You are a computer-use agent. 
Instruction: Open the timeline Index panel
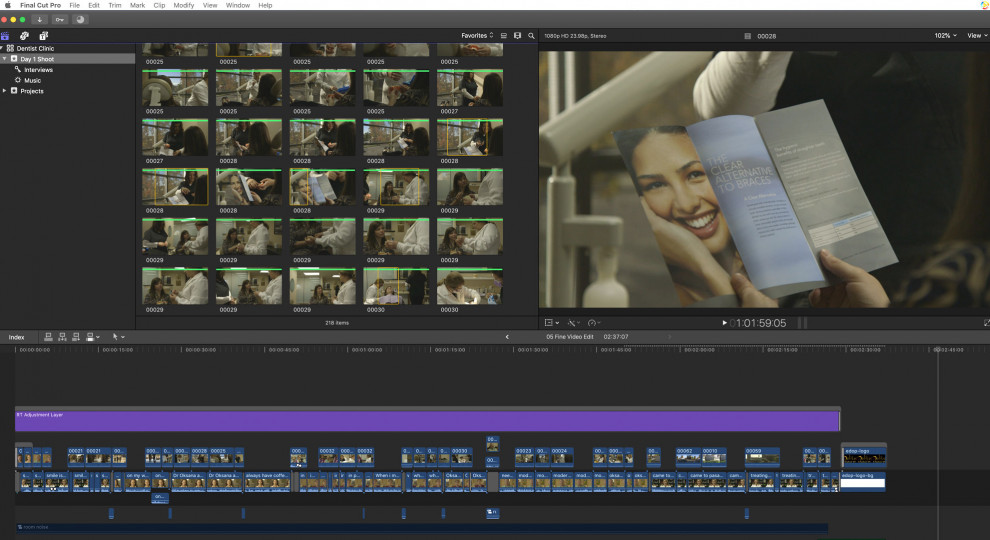[16, 337]
